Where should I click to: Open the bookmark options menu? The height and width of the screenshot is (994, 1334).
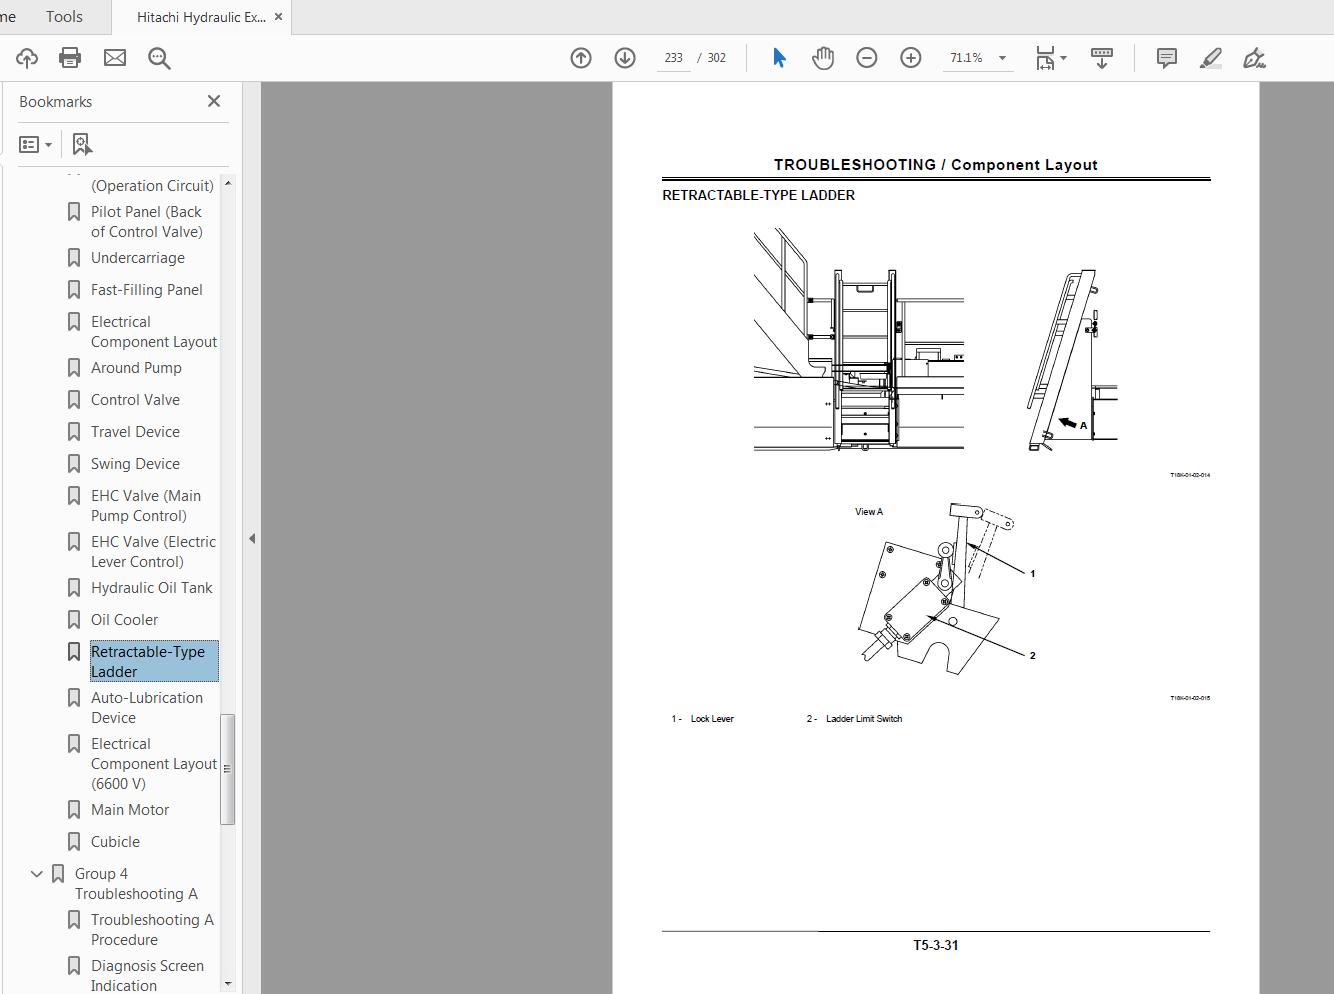[35, 143]
